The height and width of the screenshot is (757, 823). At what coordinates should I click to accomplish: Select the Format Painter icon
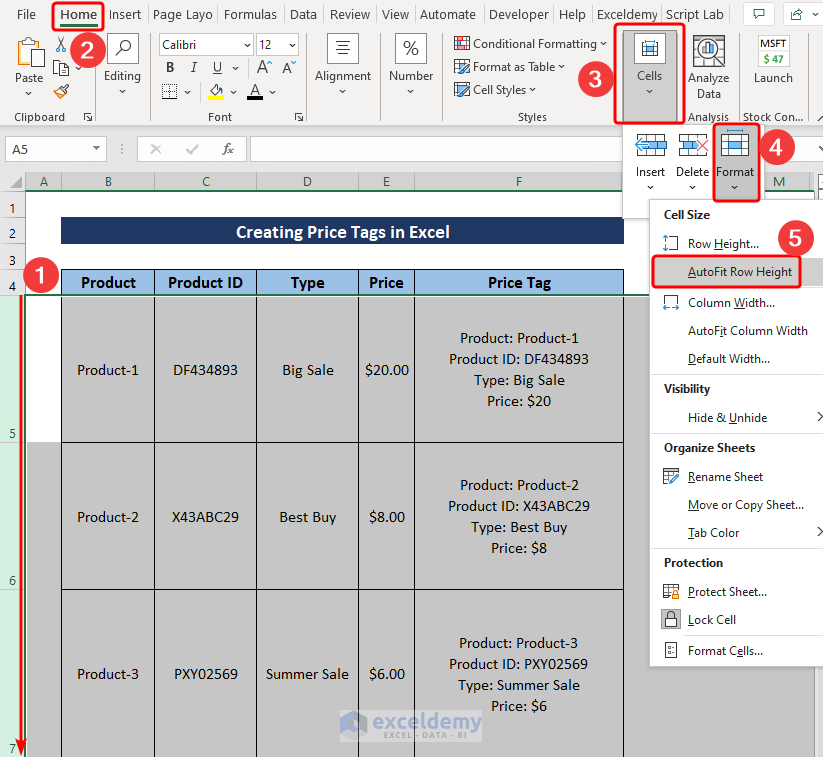[60, 92]
